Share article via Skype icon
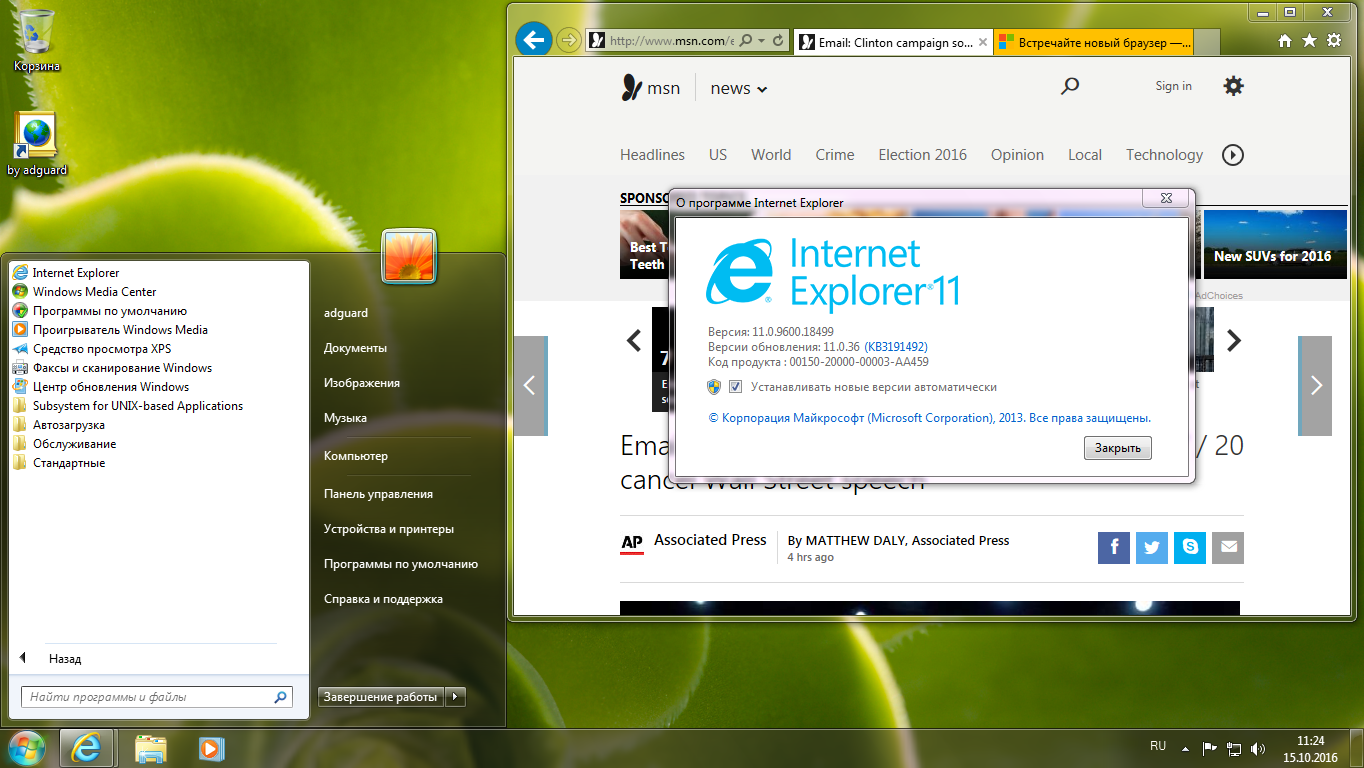Image resolution: width=1364 pixels, height=768 pixels. (1190, 547)
